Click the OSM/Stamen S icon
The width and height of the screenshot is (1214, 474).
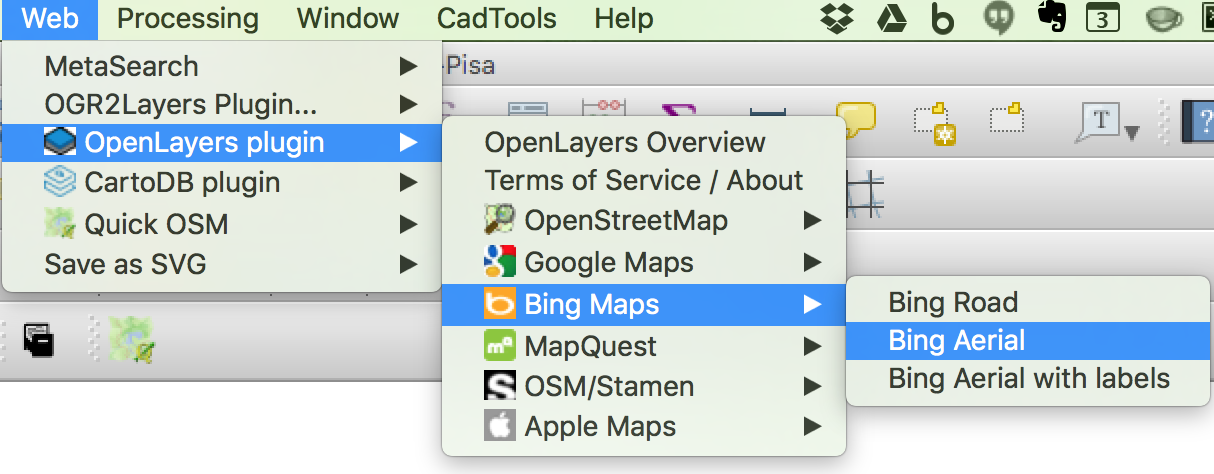tap(500, 386)
